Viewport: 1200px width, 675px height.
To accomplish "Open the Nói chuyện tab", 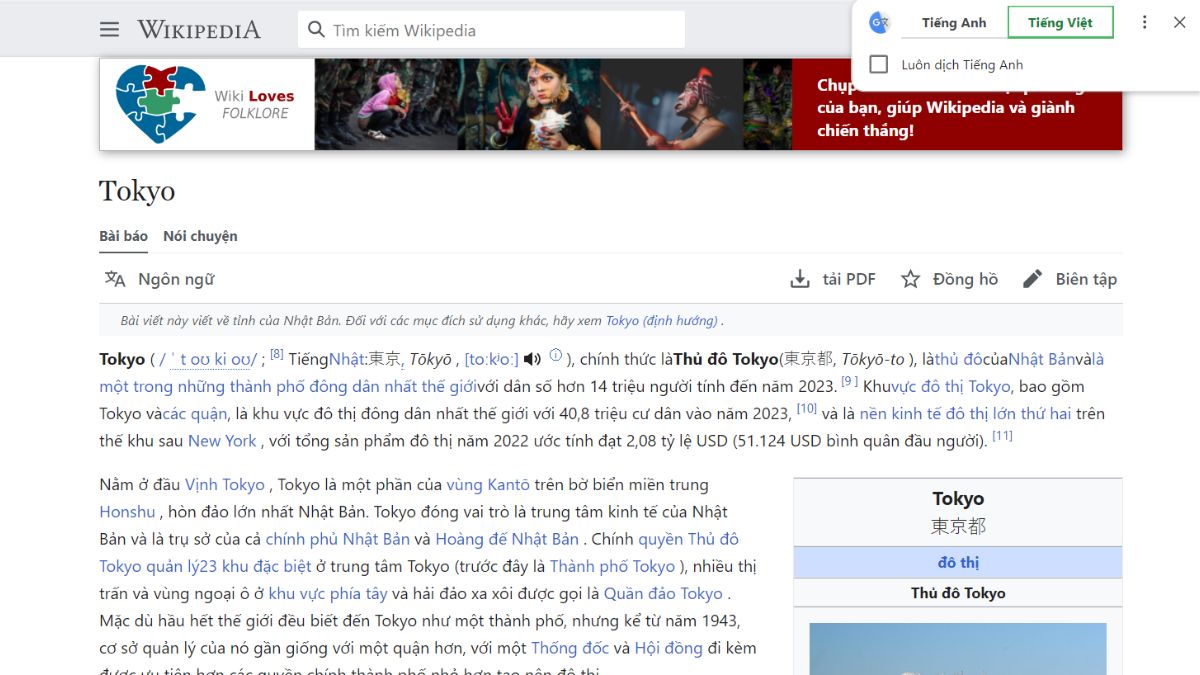I will 200,236.
